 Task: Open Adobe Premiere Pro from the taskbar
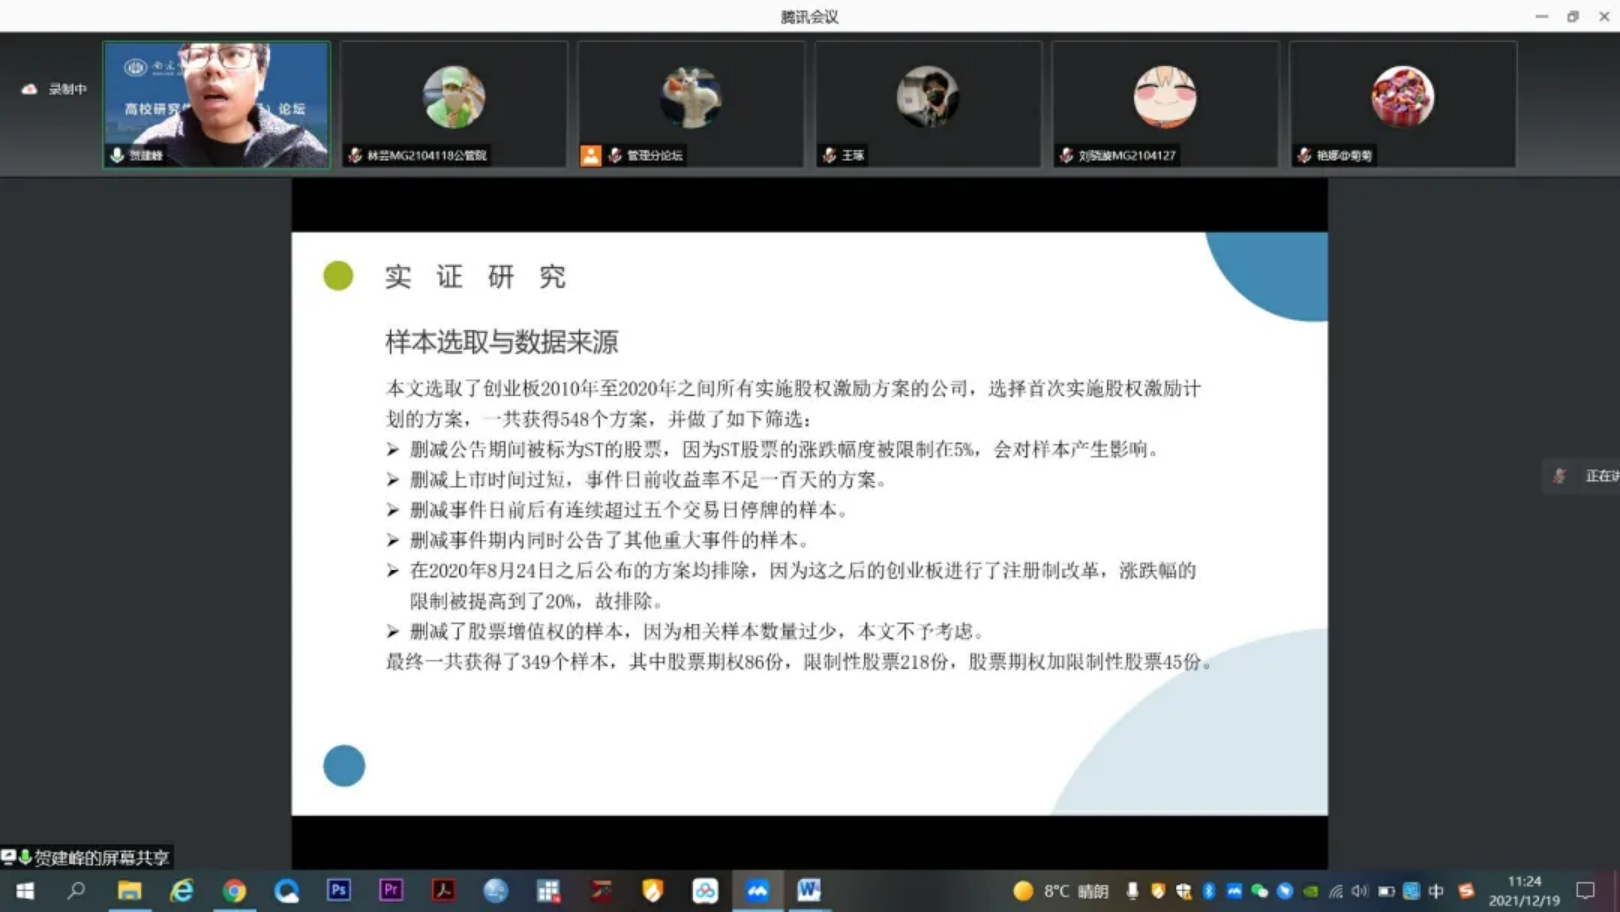pyautogui.click(x=391, y=890)
